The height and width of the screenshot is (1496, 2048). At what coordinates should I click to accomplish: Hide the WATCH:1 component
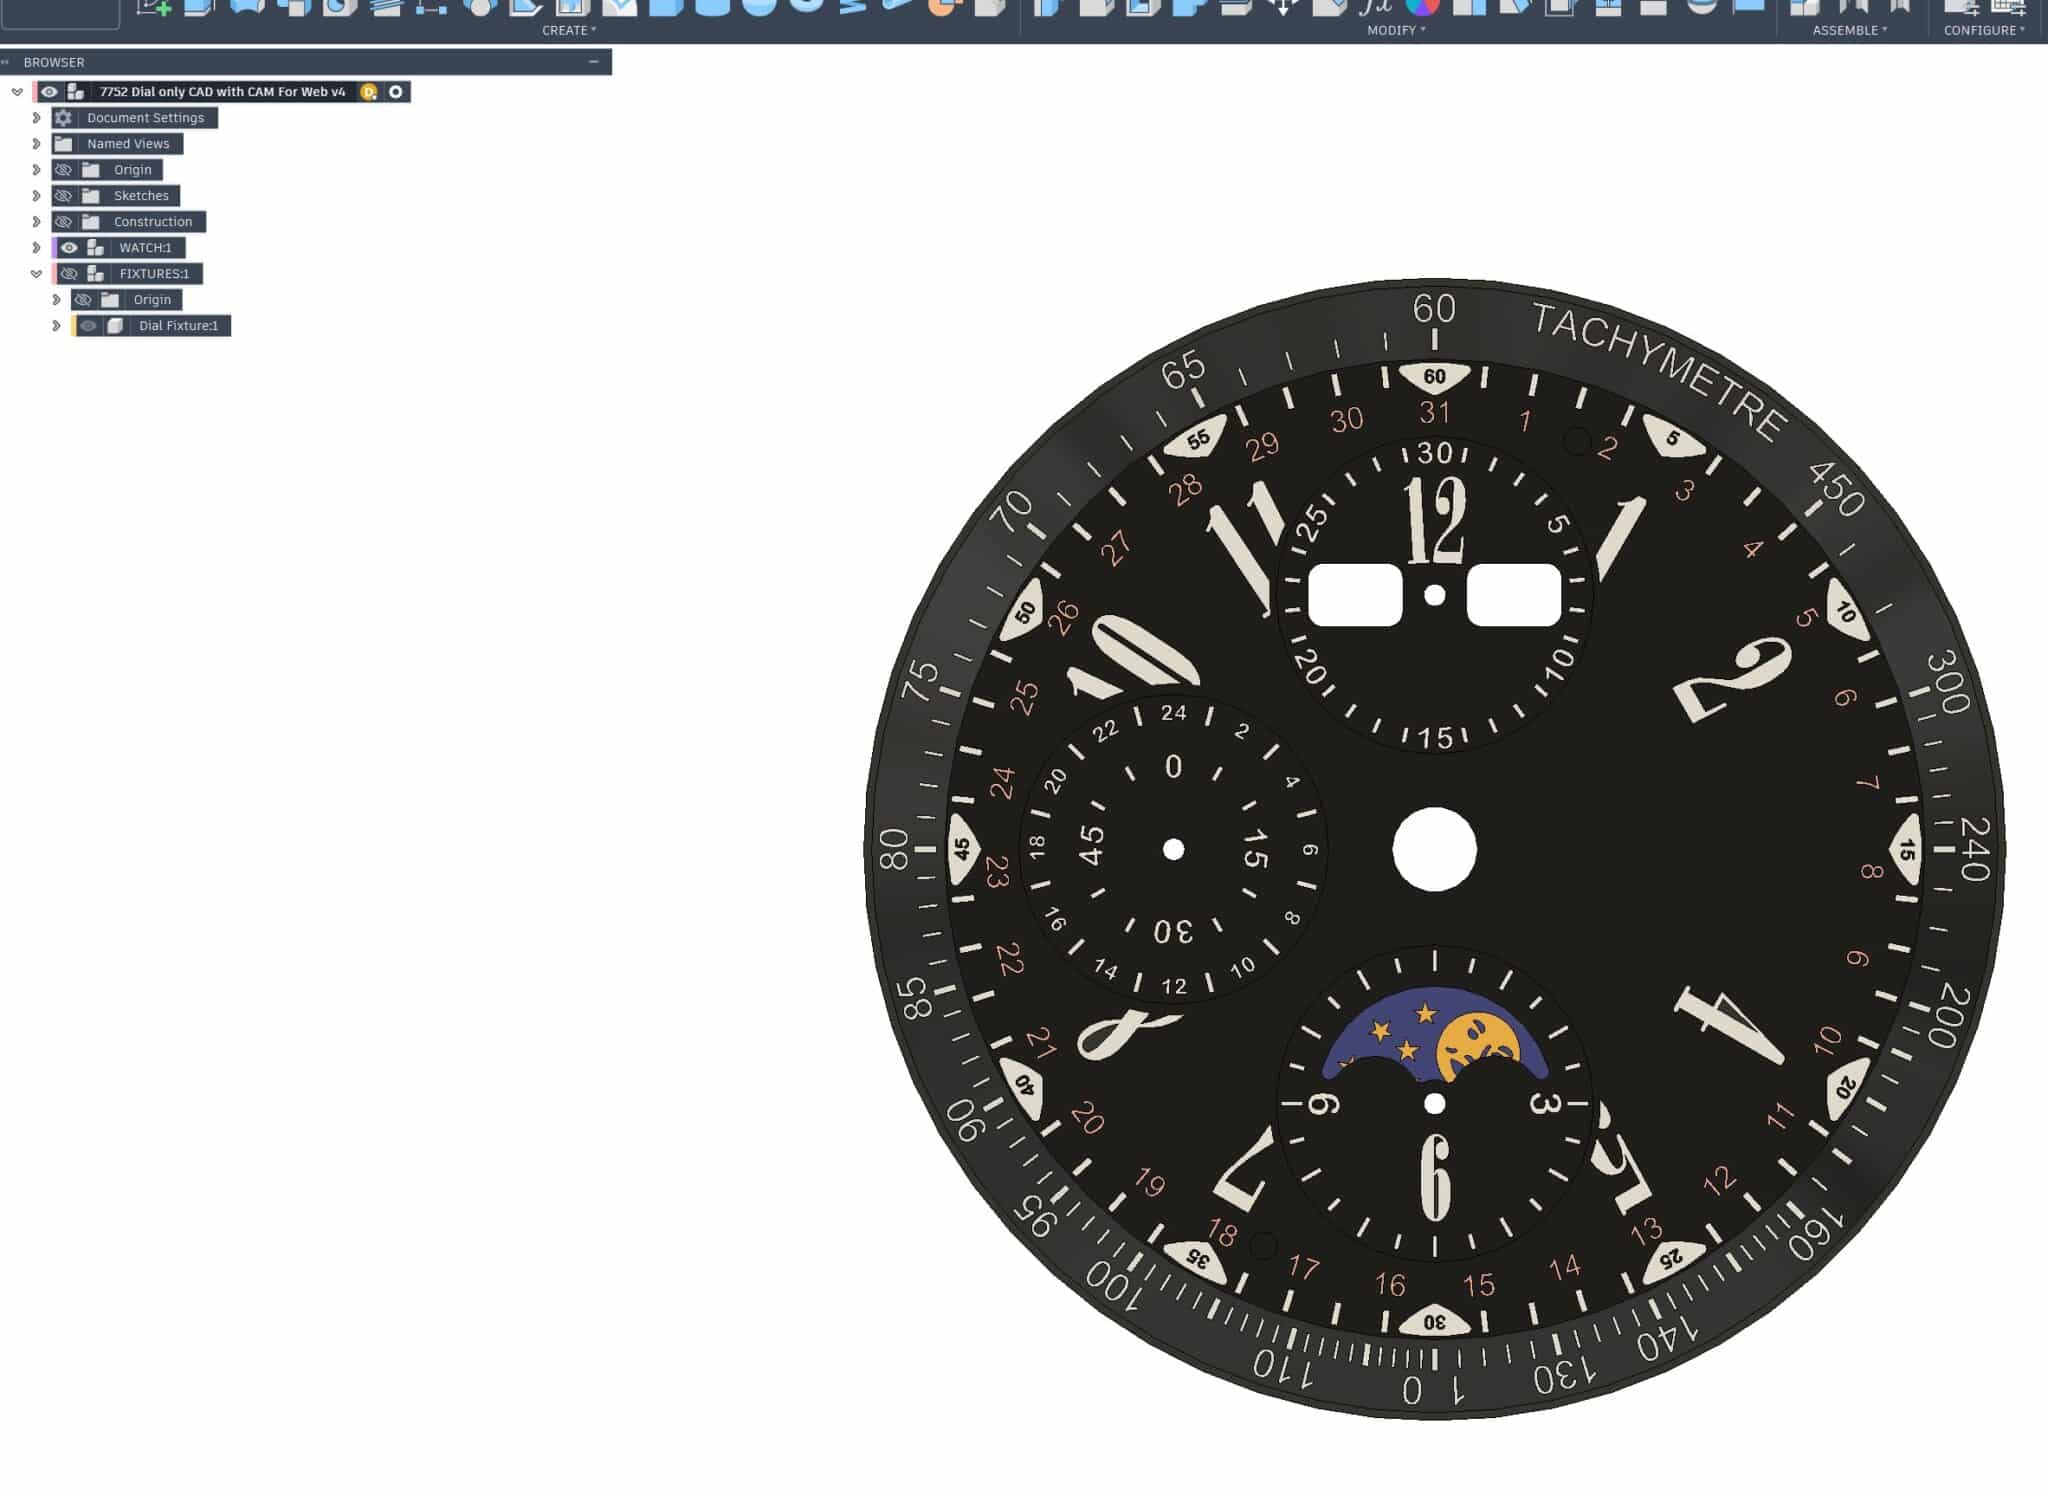(69, 248)
